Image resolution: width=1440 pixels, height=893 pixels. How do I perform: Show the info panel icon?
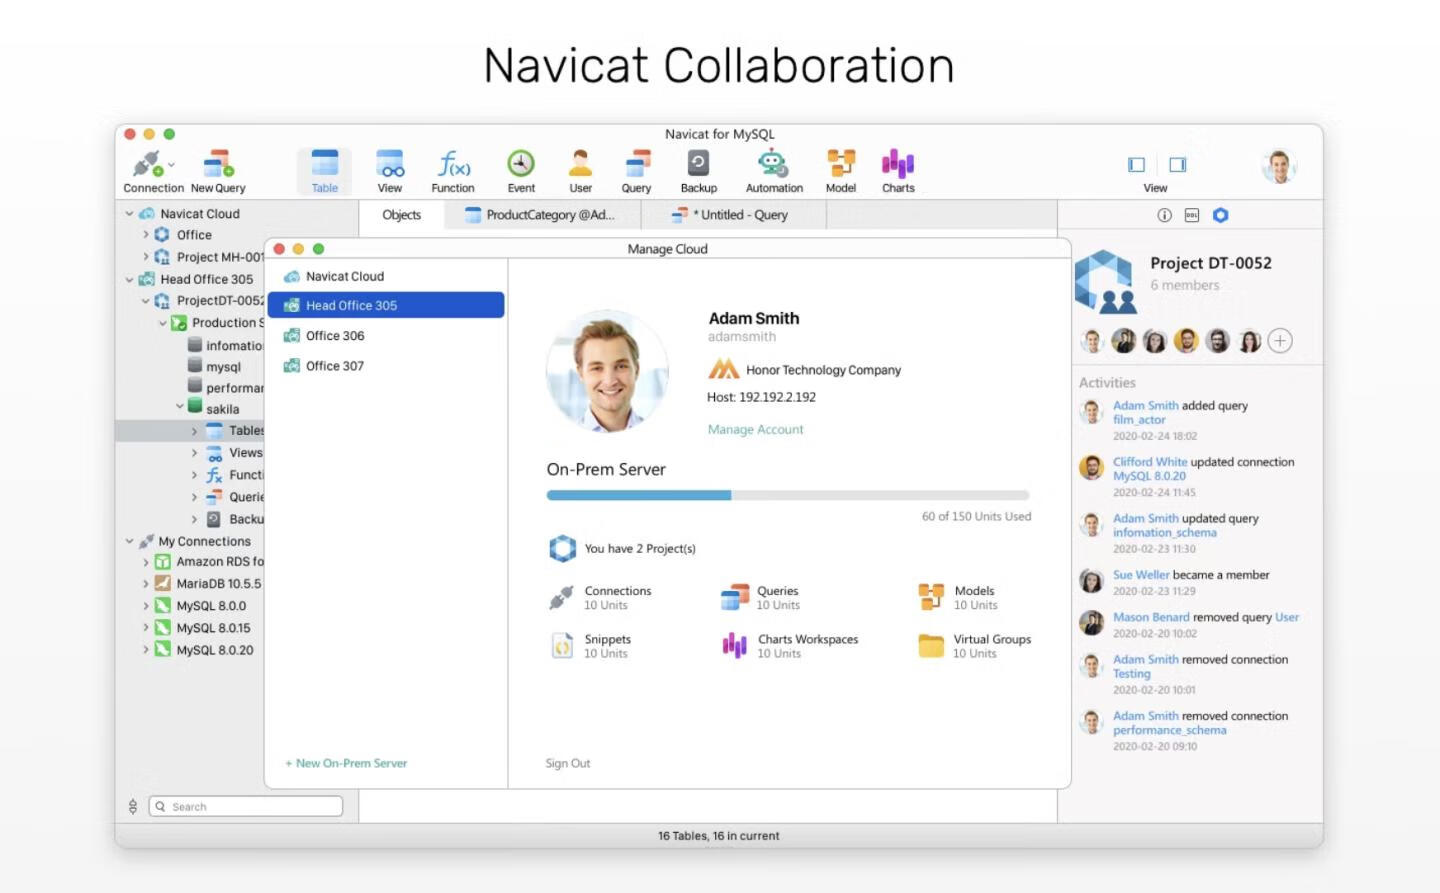tap(1164, 215)
